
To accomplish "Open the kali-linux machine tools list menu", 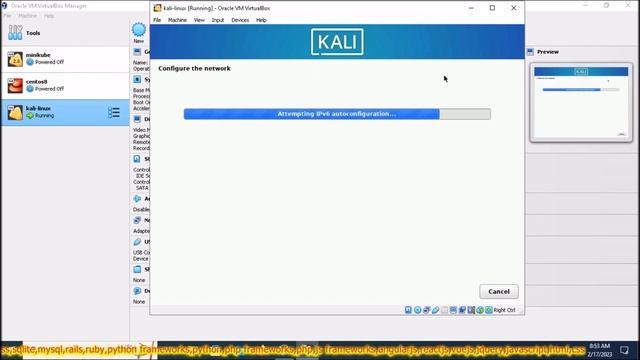I will point(114,113).
